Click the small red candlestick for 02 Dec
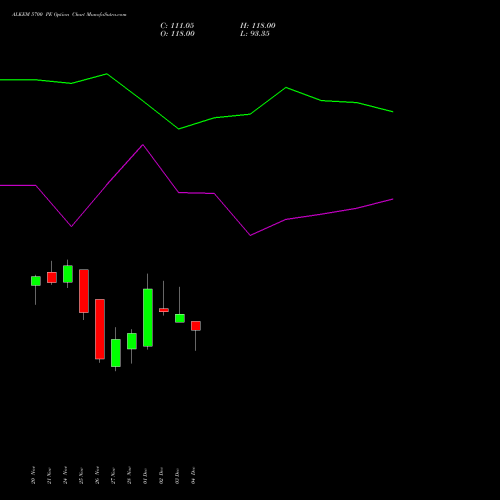 (164, 310)
